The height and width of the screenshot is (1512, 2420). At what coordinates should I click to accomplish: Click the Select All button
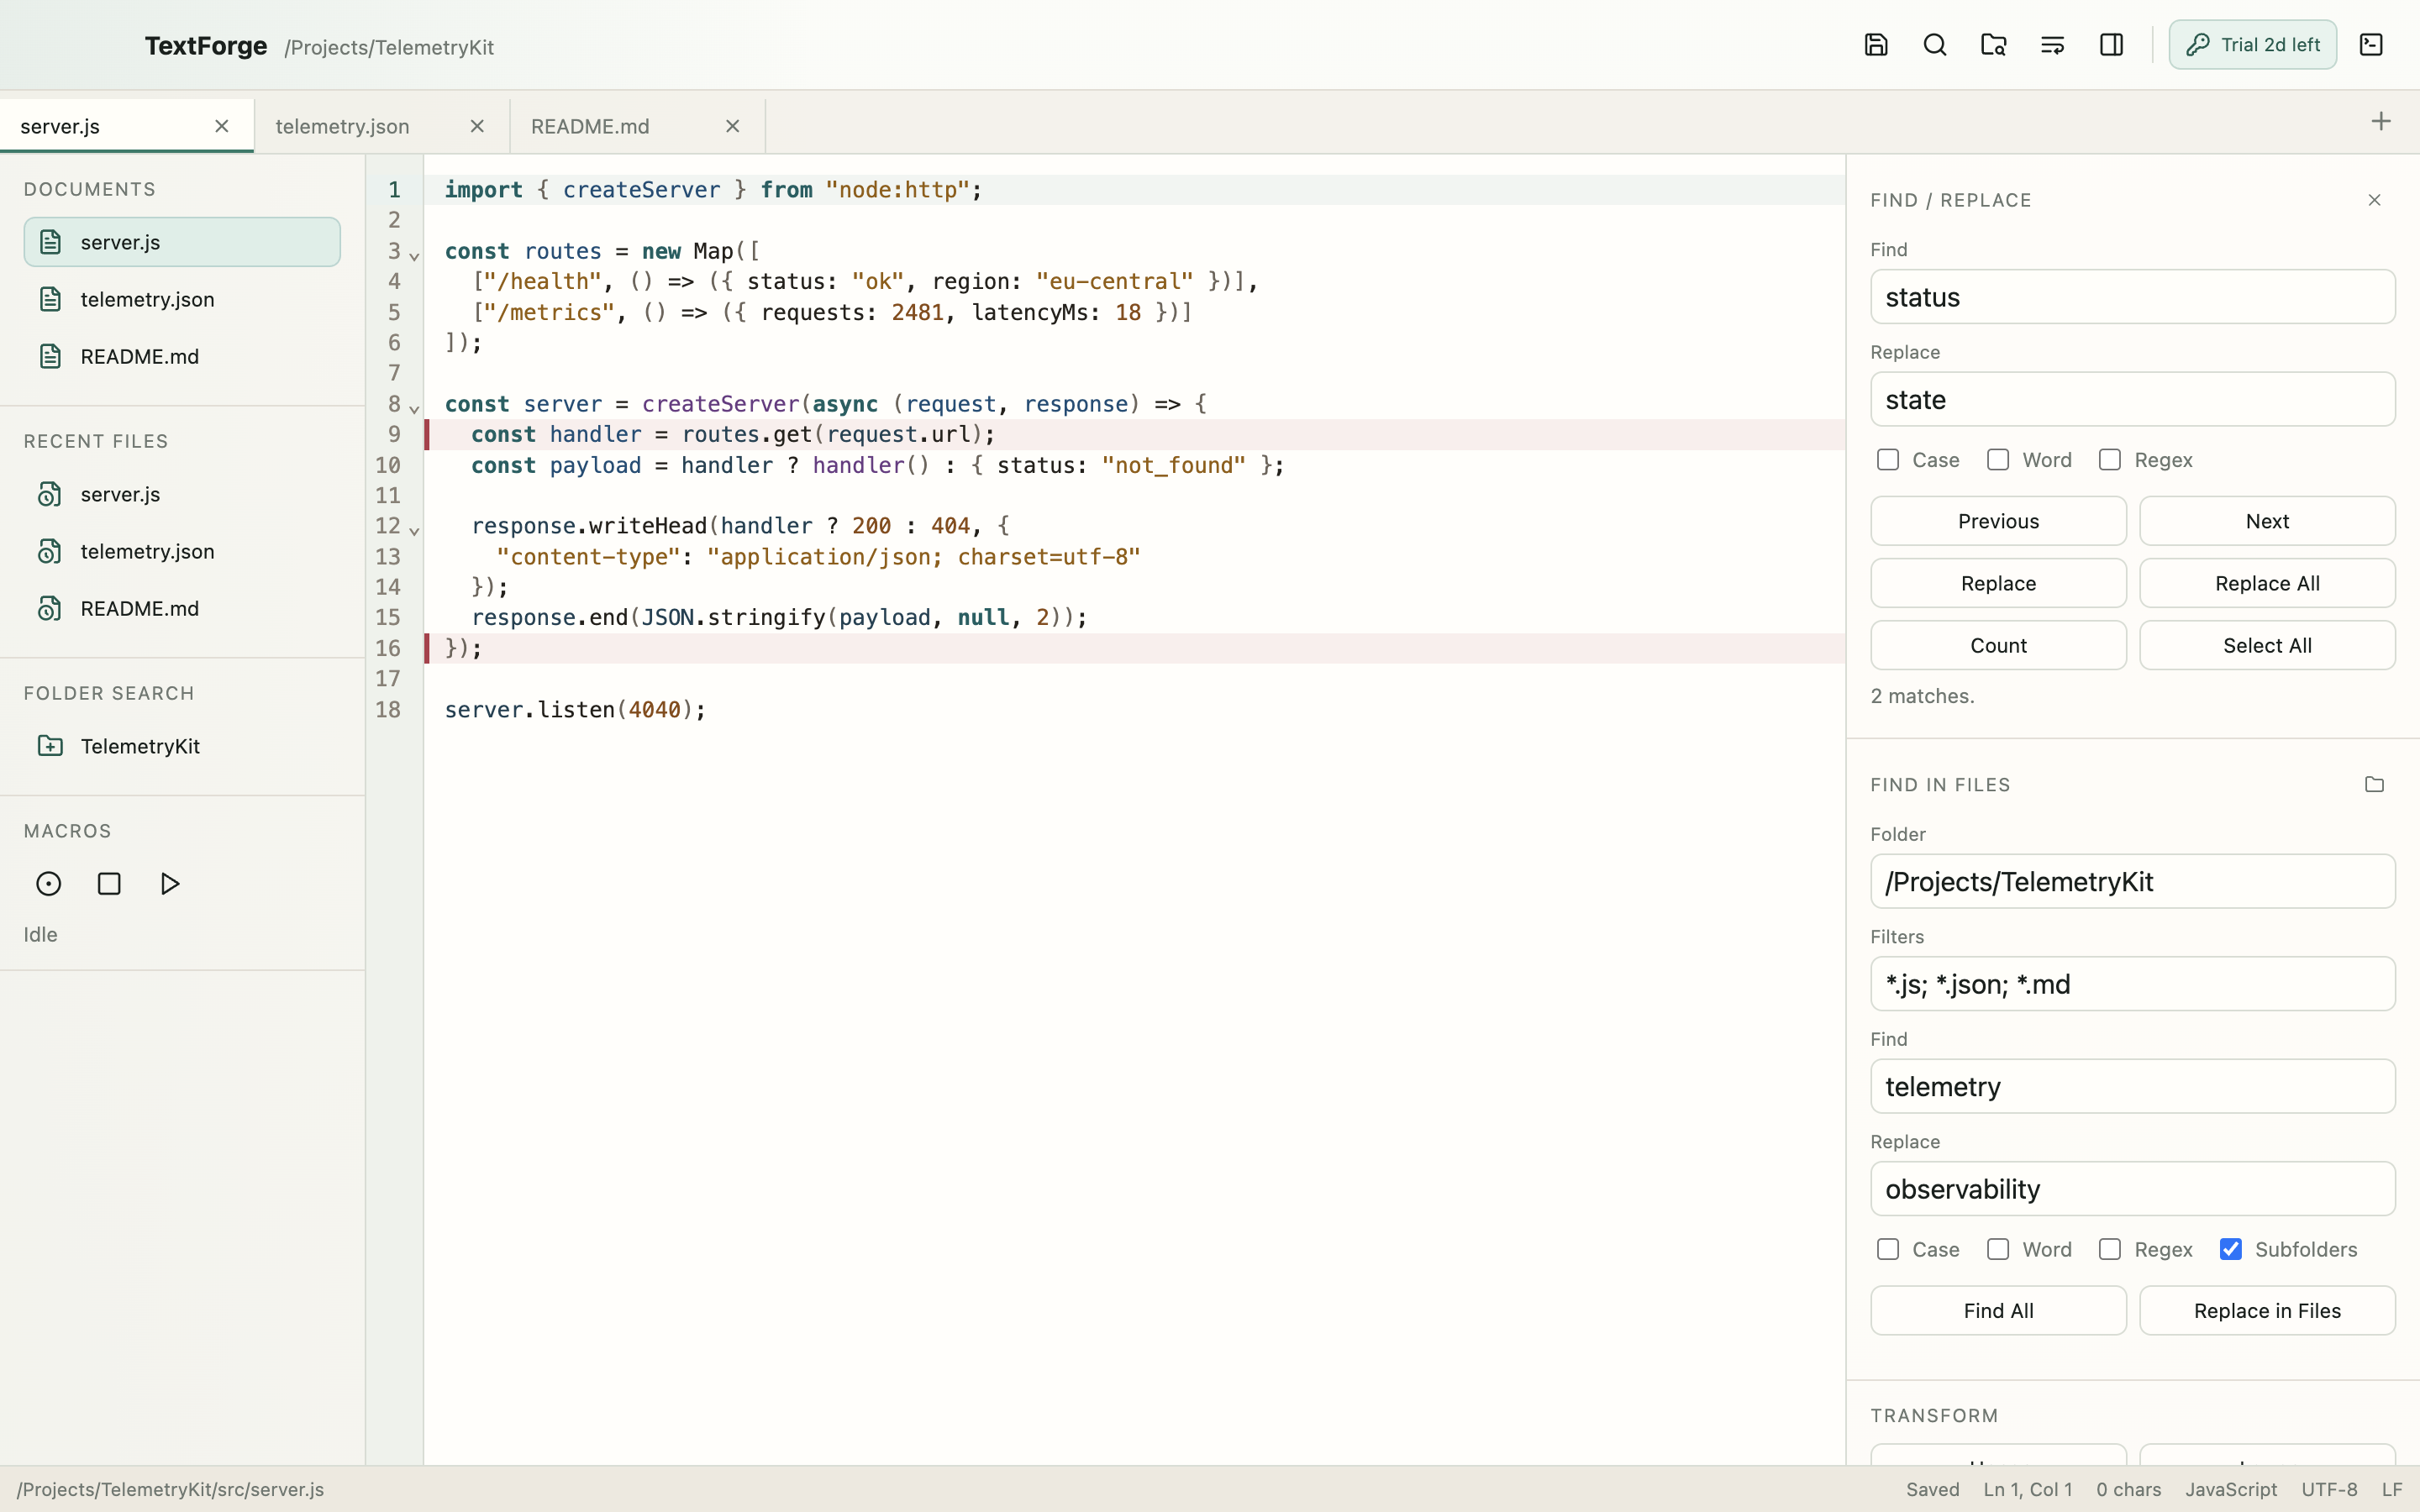[x=2267, y=645]
